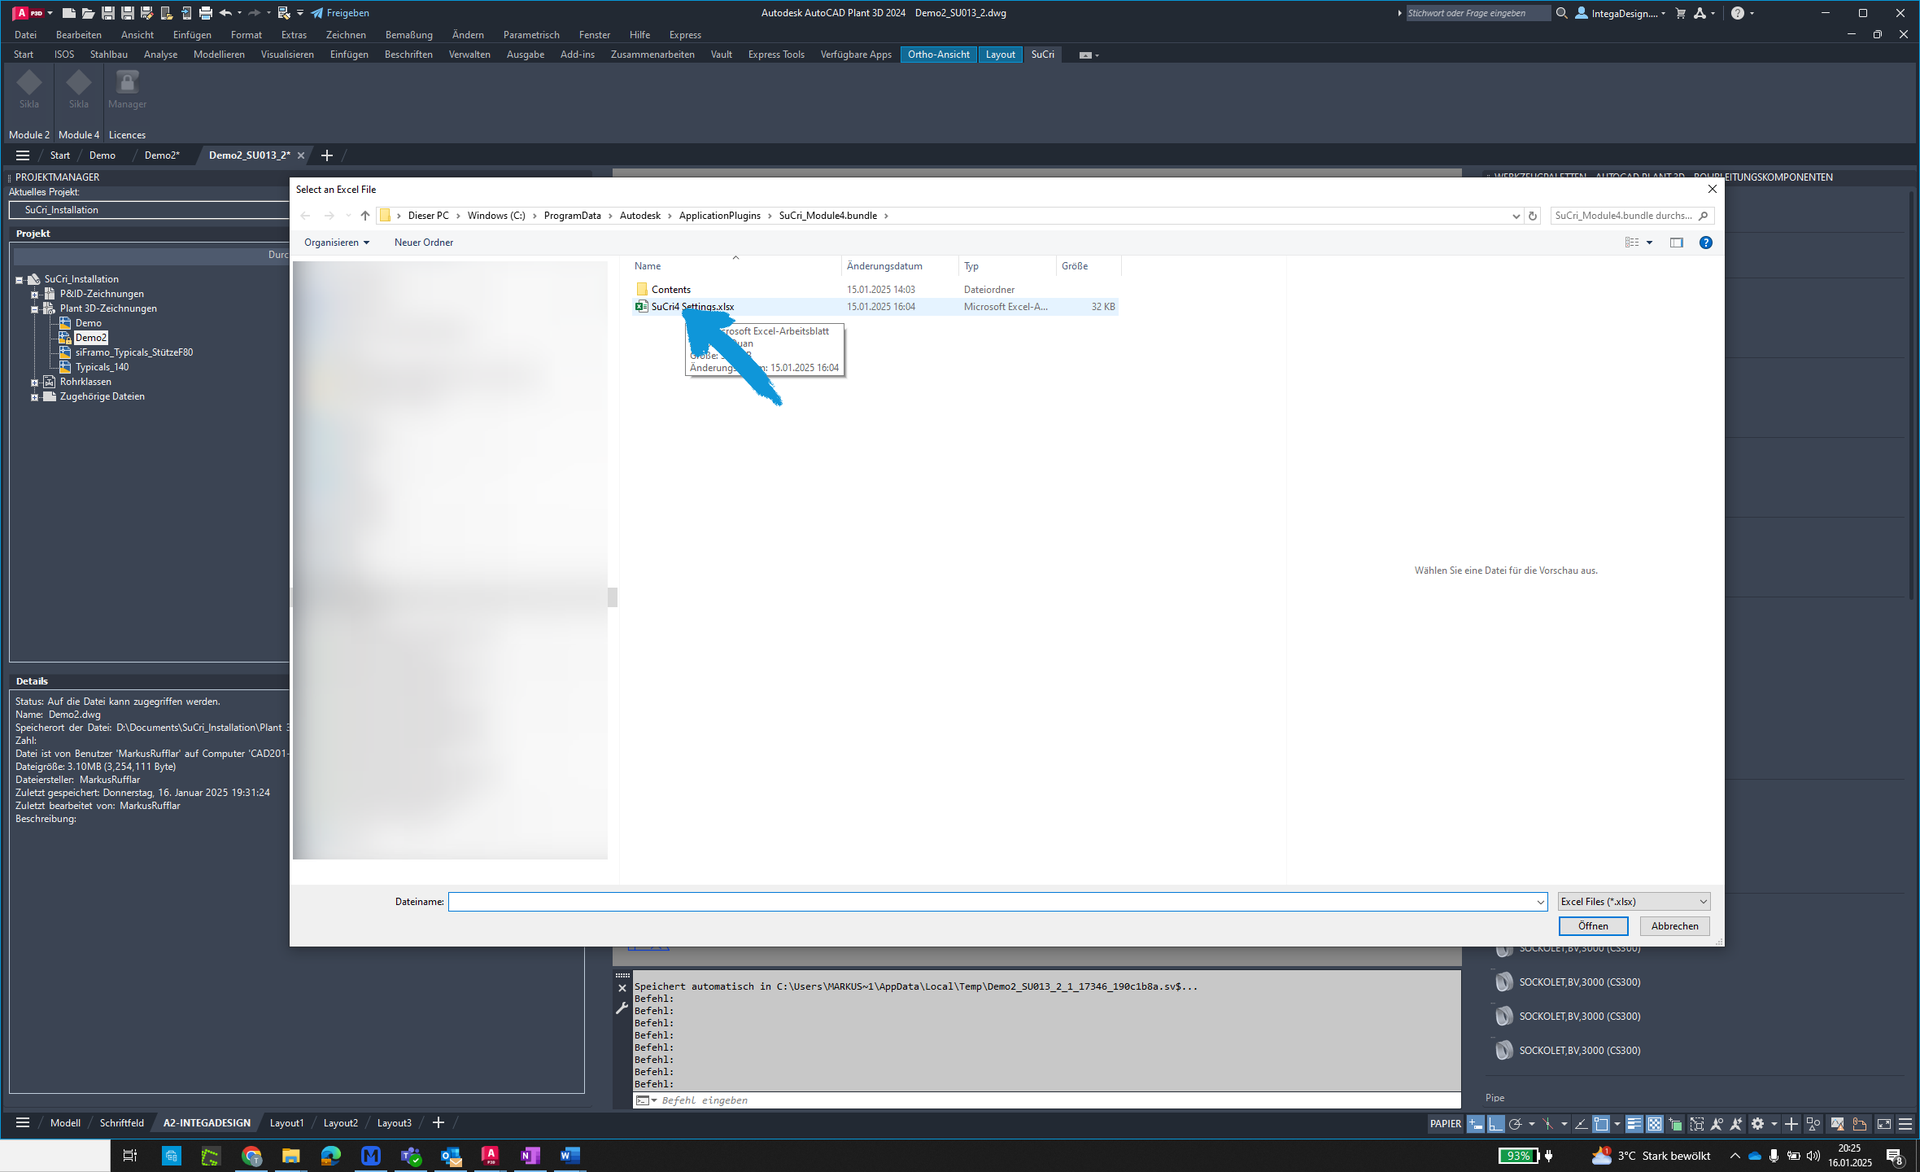Viewport: 1920px width, 1172px height.
Task: Switch to the Demo2* drawing tab
Action: tap(162, 155)
